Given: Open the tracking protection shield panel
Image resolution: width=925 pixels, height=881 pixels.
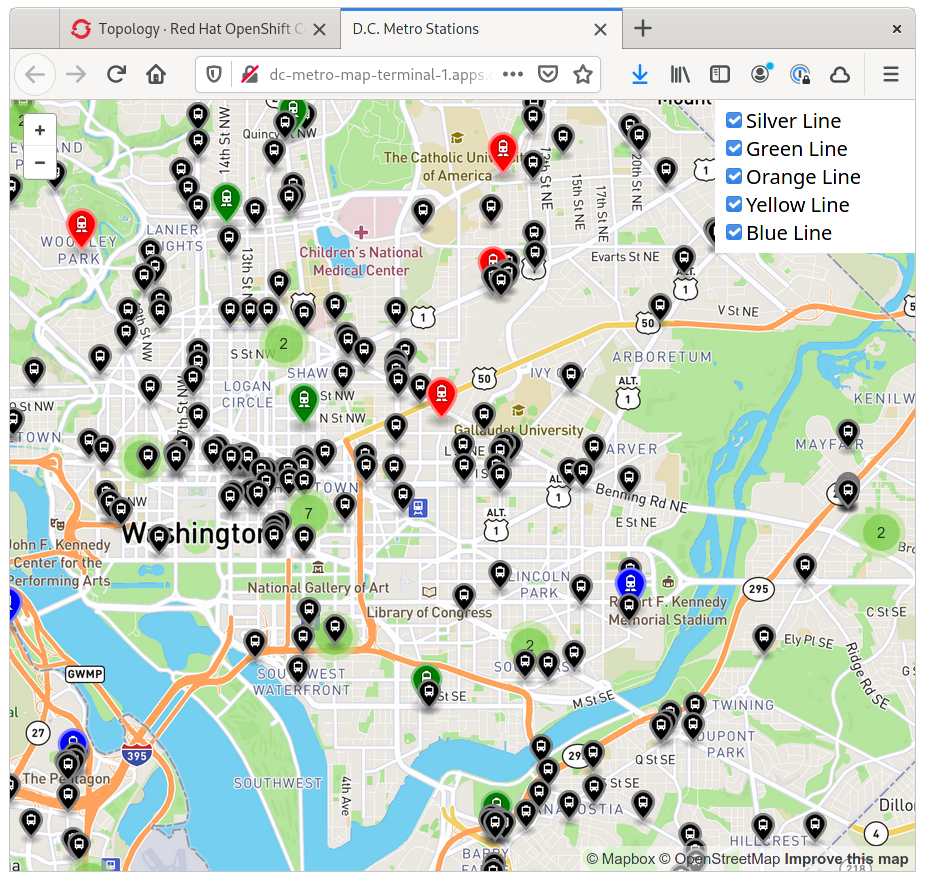Looking at the screenshot, I should (x=214, y=74).
